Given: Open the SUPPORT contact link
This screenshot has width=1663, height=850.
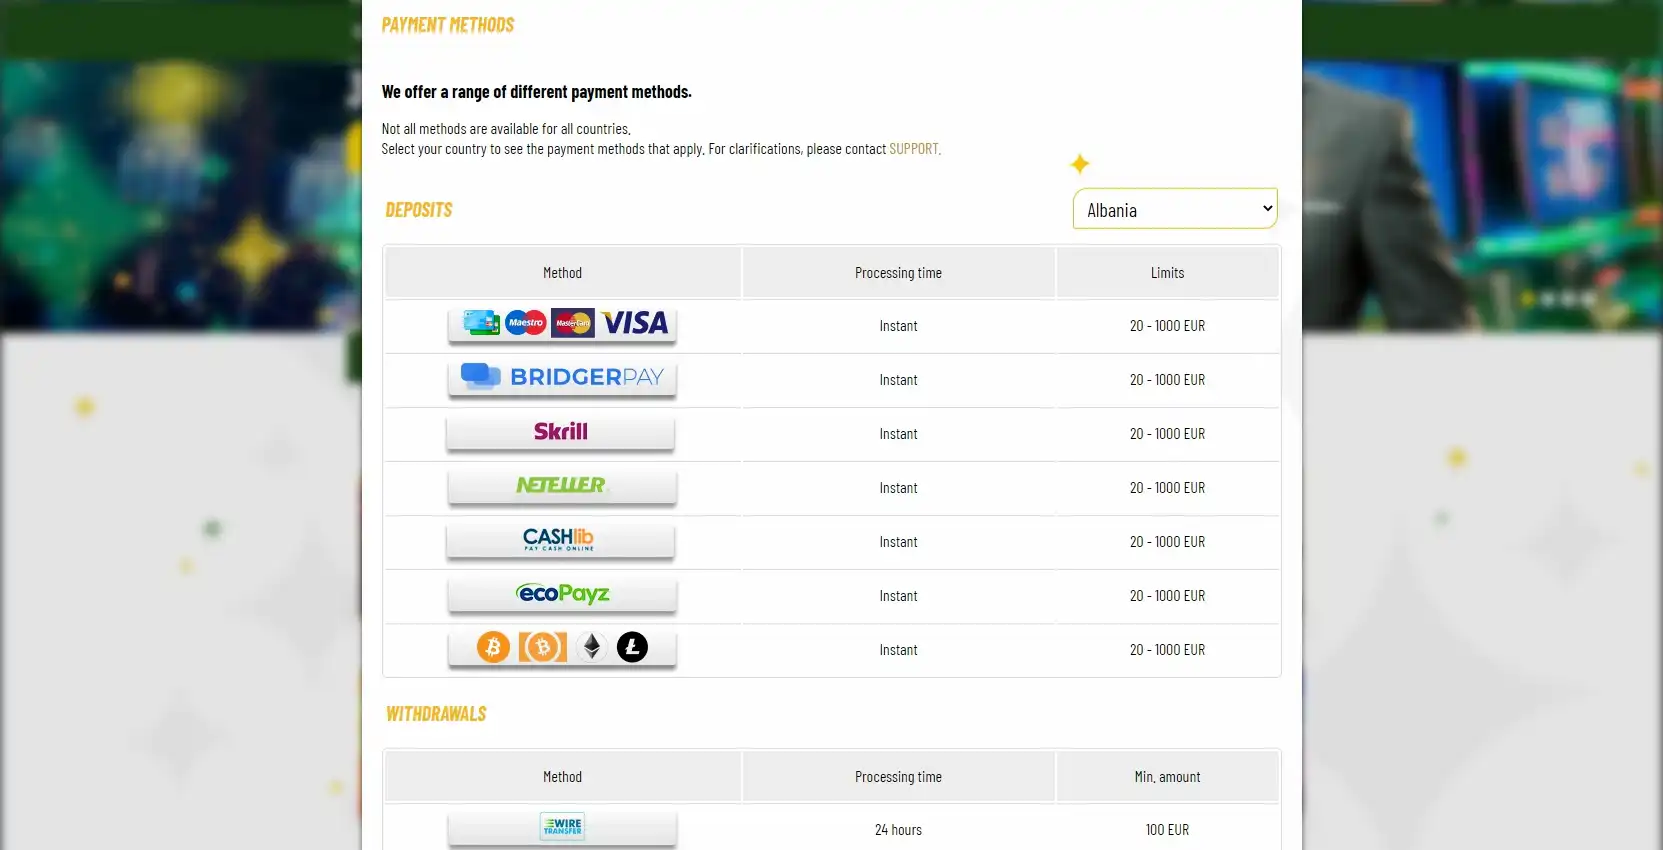Looking at the screenshot, I should pyautogui.click(x=914, y=149).
